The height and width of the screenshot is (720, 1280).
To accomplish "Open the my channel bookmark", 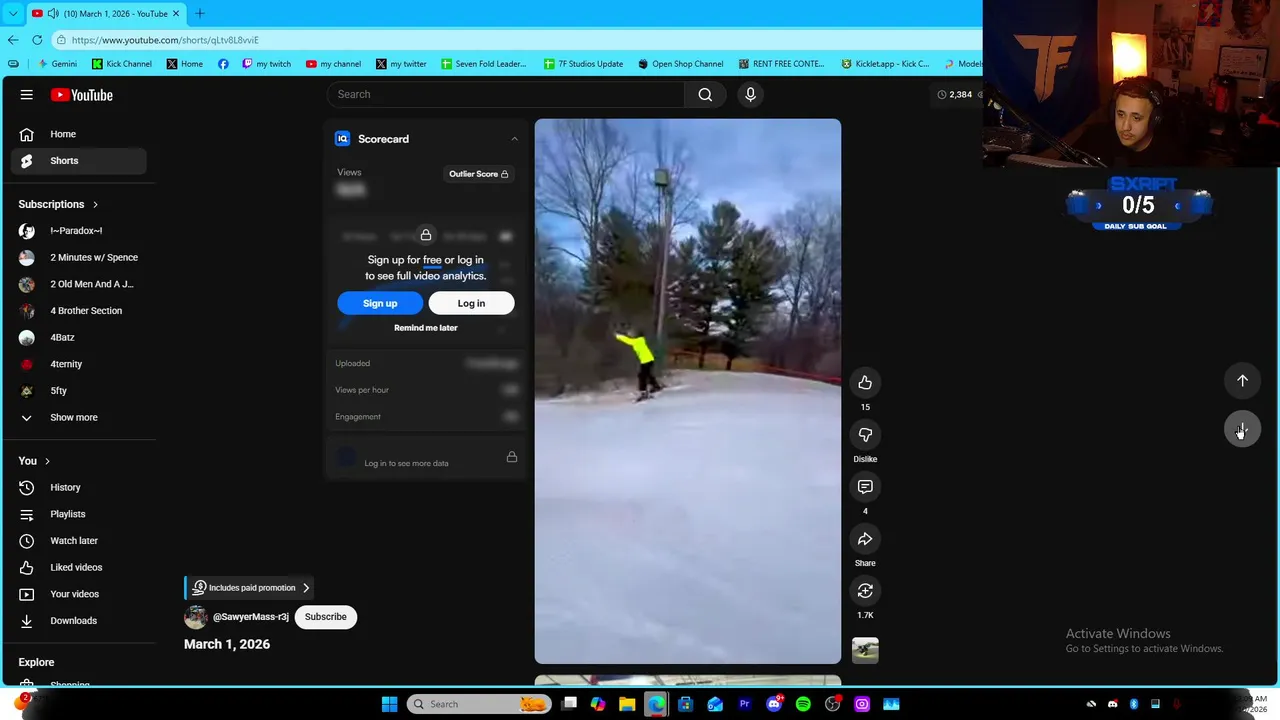I will point(333,64).
